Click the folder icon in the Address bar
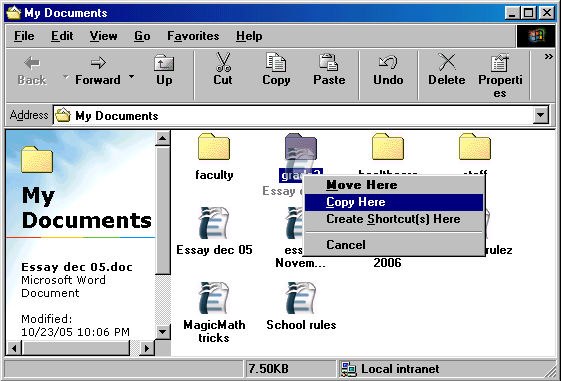Image resolution: width=561 pixels, height=381 pixels. point(63,115)
